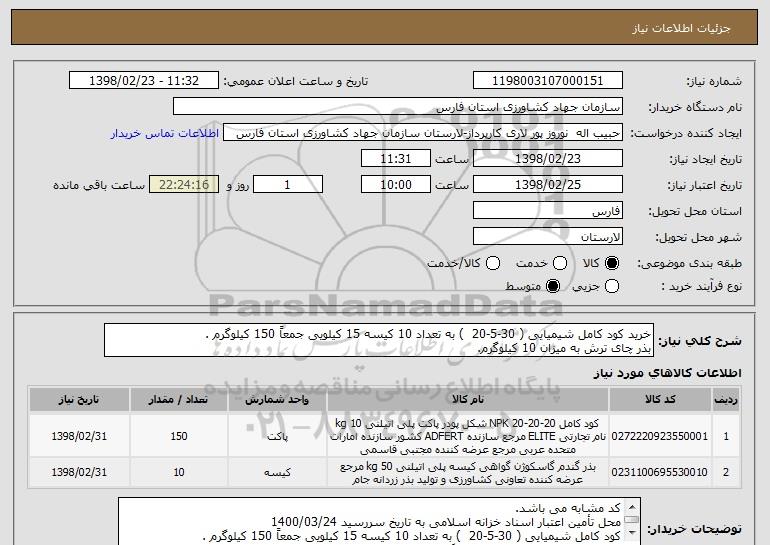Select the کالا radio button
This screenshot has height=545, width=770.
[x=612, y=263]
